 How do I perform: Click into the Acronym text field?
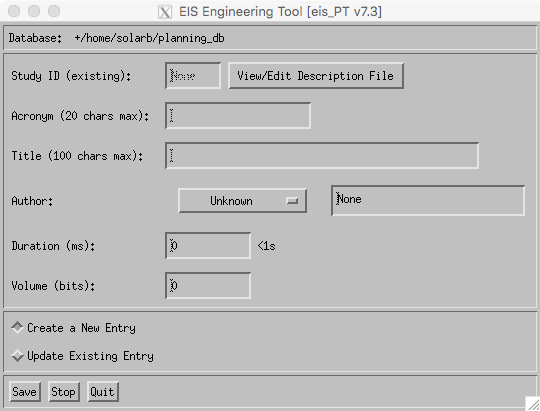(238, 115)
